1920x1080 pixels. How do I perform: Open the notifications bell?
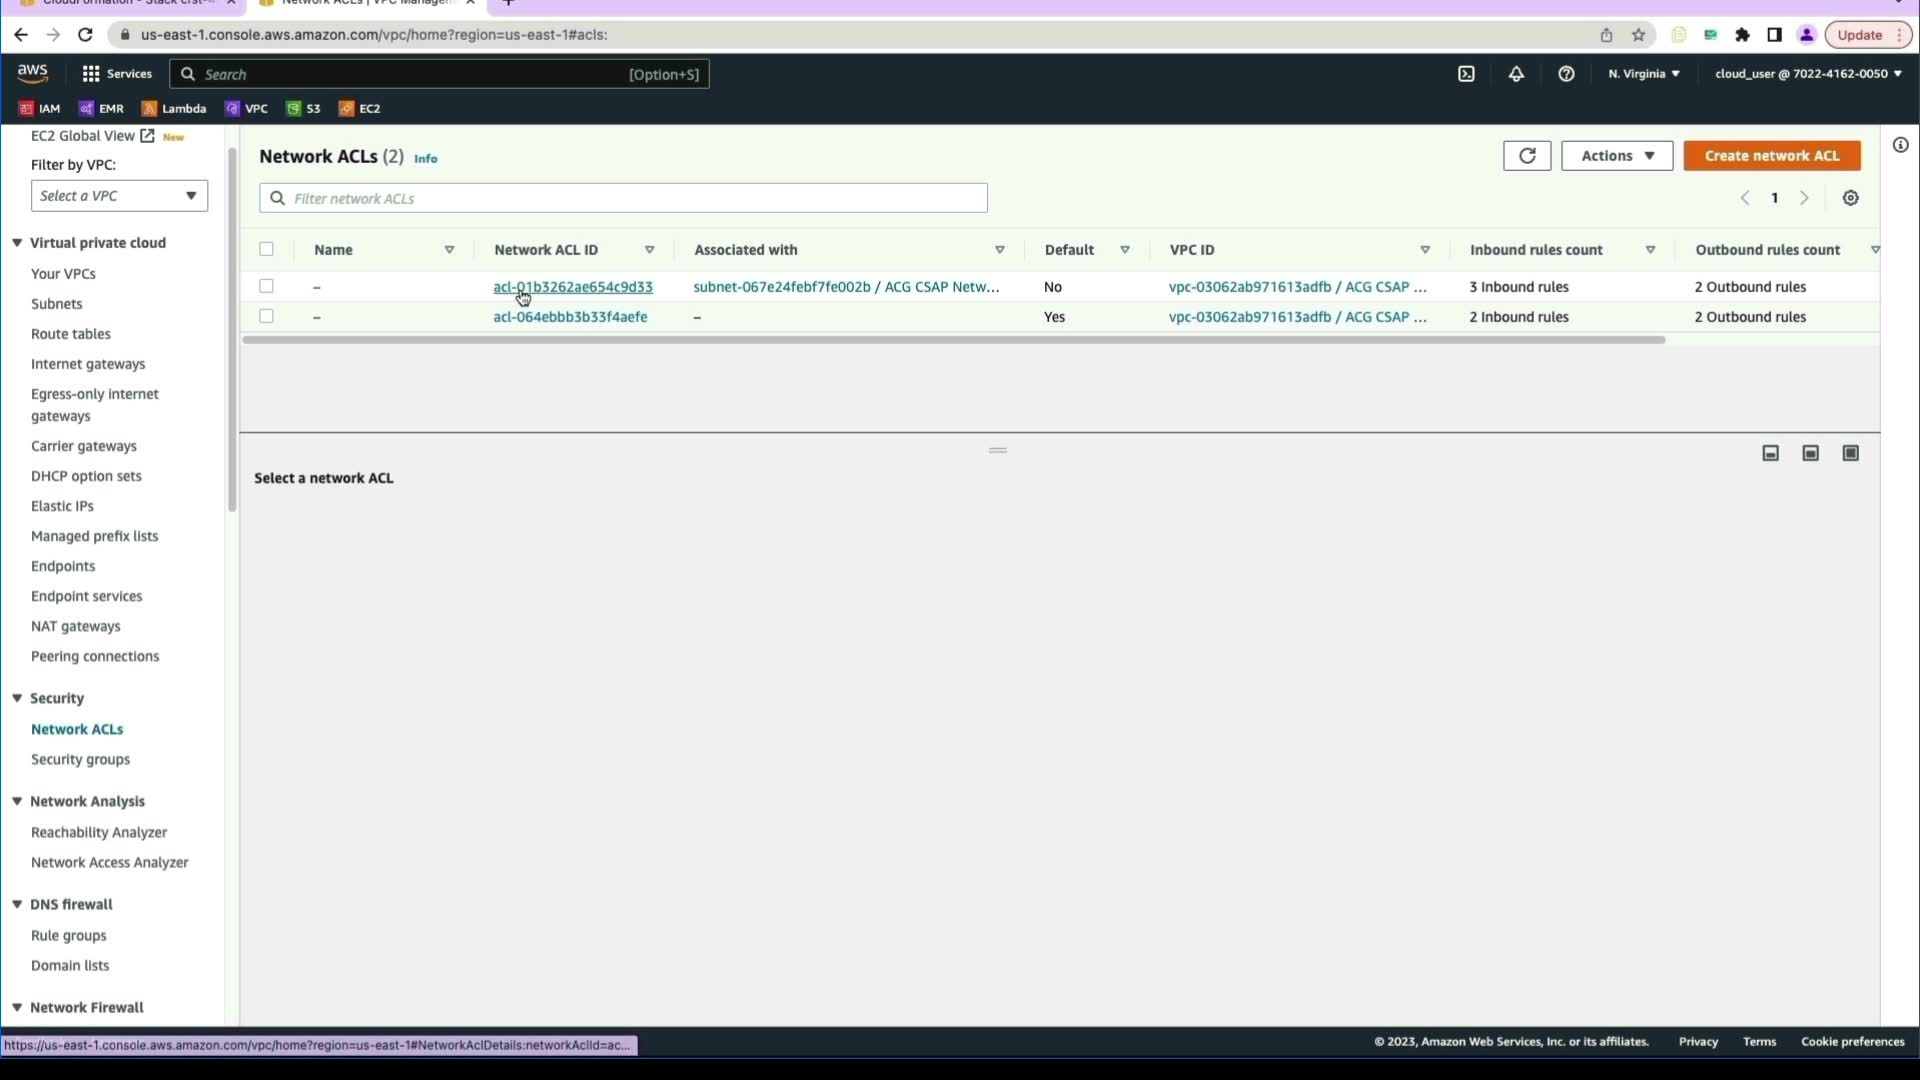click(1516, 74)
